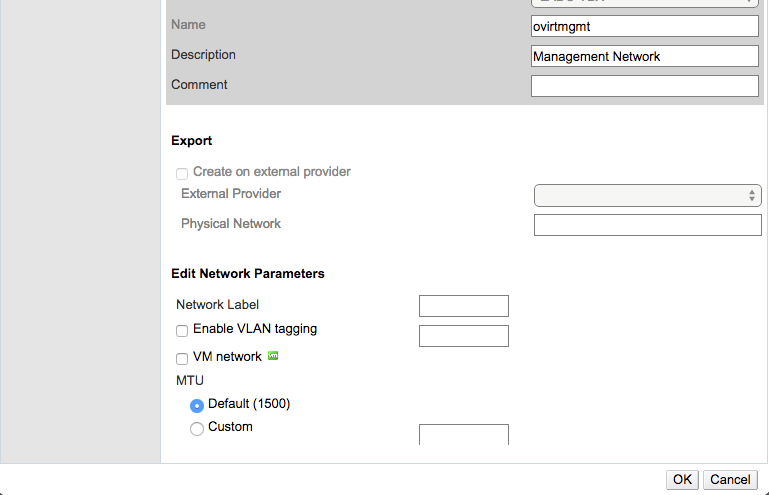769x495 pixels.
Task: Open the External Provider dropdown
Action: (x=647, y=195)
